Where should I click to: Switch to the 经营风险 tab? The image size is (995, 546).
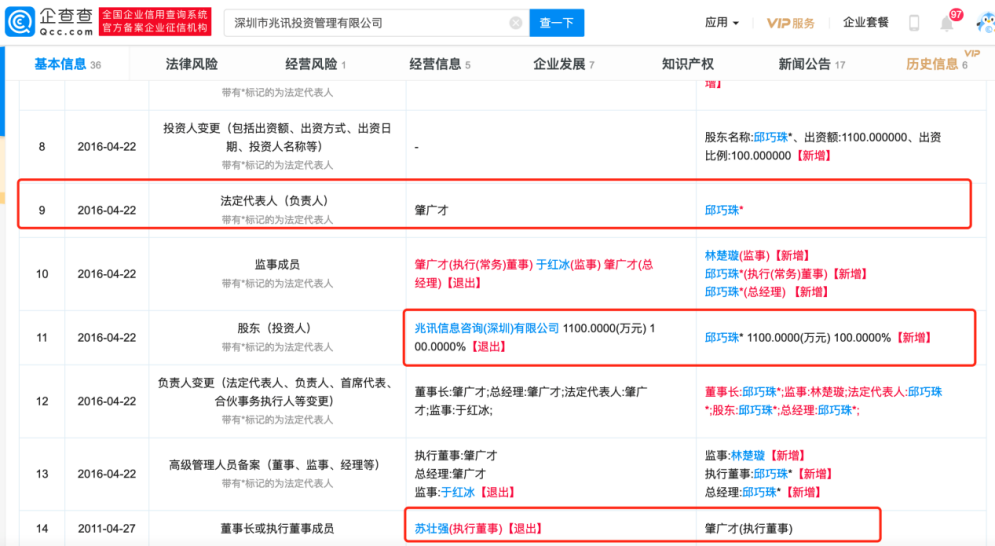(x=315, y=64)
